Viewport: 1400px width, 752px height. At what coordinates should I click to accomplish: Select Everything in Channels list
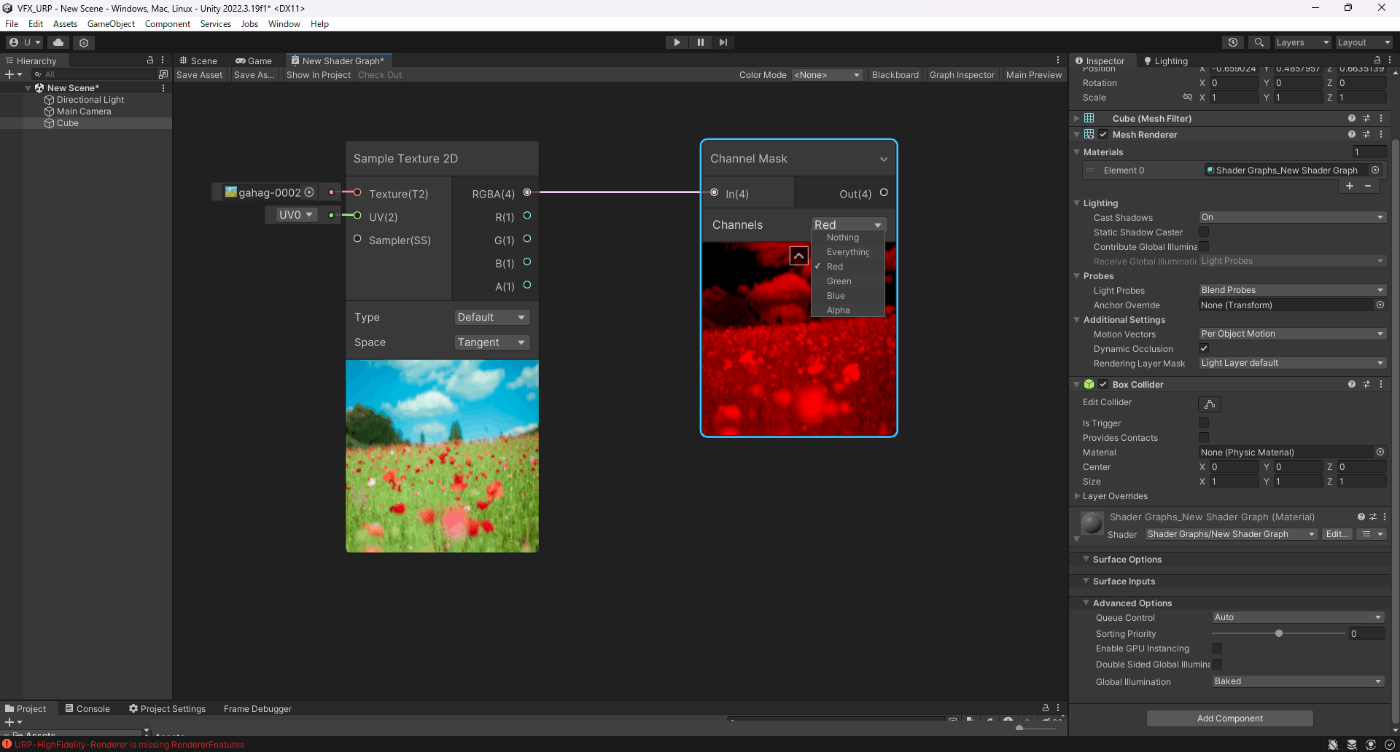point(848,252)
